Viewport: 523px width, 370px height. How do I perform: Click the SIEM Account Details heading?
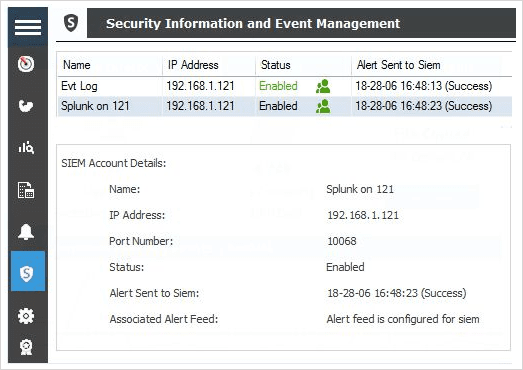(x=113, y=163)
